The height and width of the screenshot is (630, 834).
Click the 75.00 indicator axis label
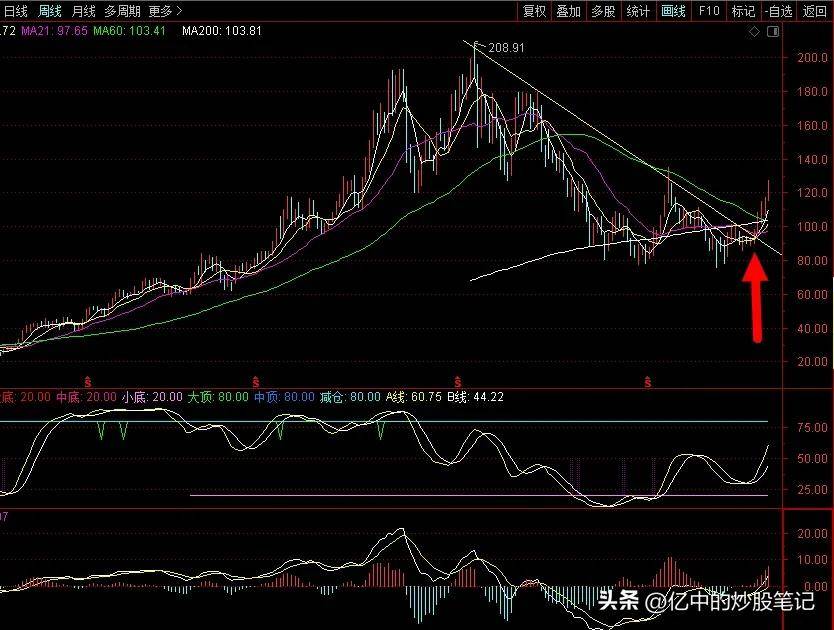tap(812, 428)
